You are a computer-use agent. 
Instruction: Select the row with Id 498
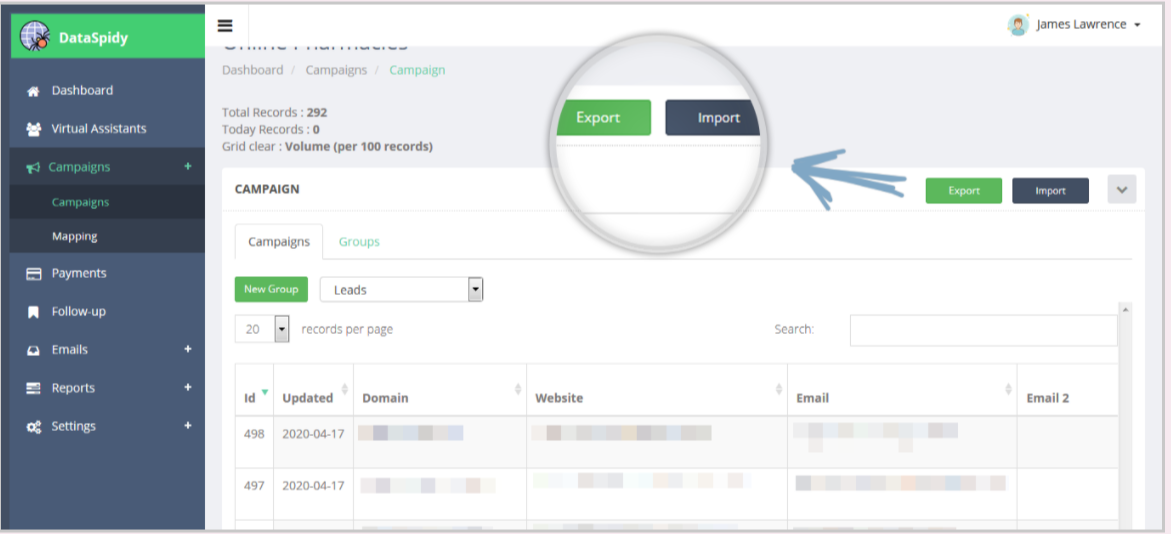[677, 442]
